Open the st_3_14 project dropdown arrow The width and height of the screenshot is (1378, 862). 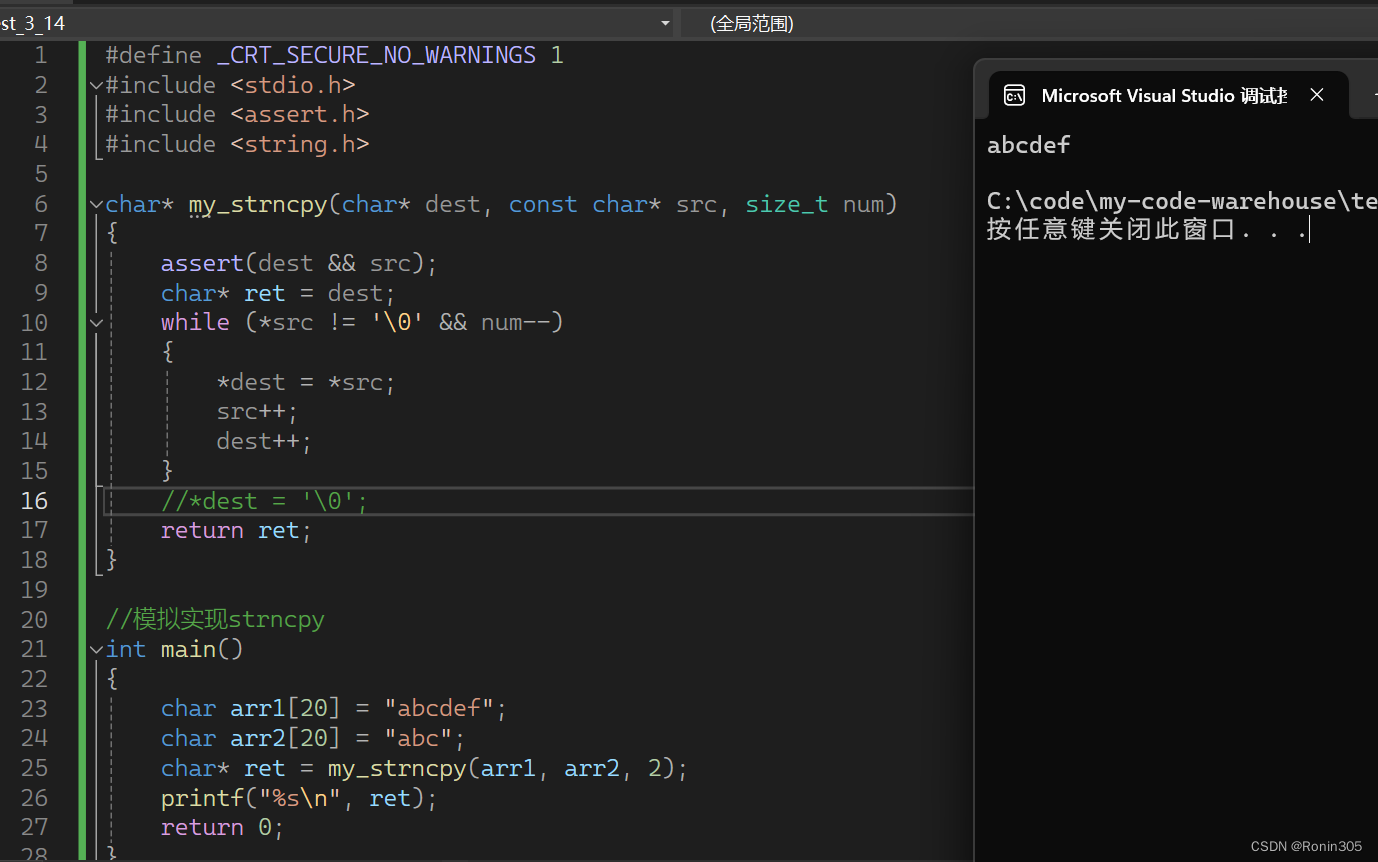[x=665, y=23]
